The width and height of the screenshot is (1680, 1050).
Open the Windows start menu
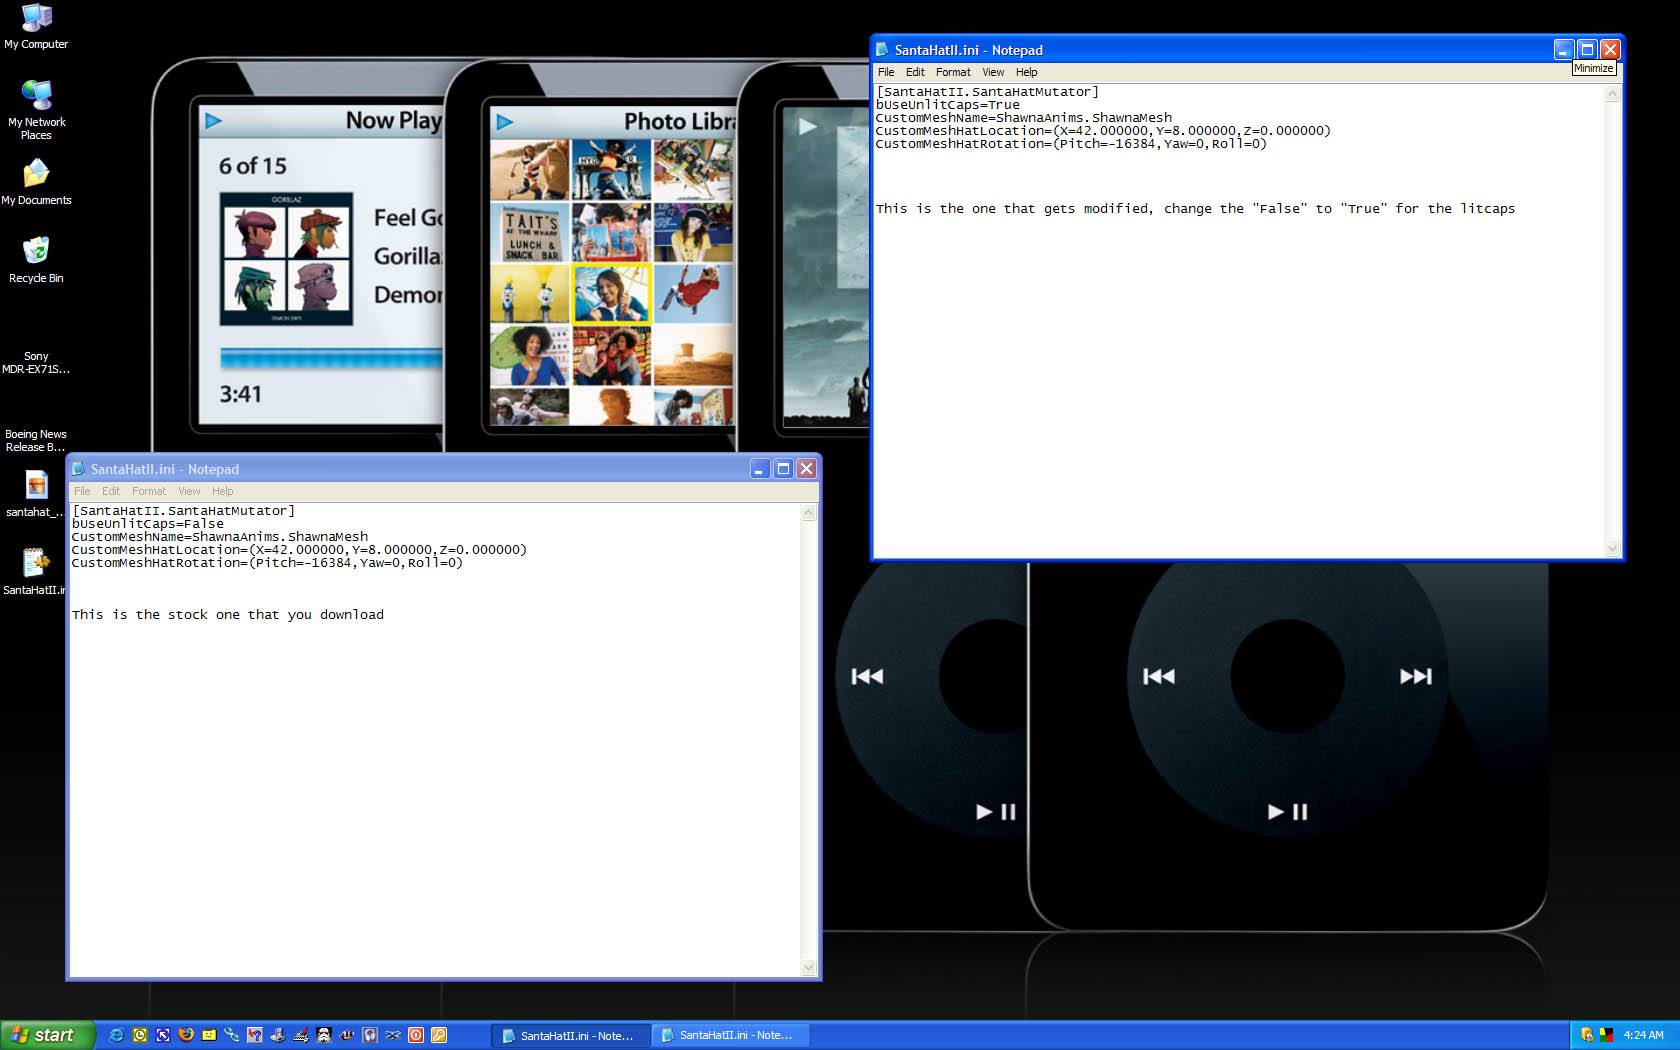coord(48,1035)
